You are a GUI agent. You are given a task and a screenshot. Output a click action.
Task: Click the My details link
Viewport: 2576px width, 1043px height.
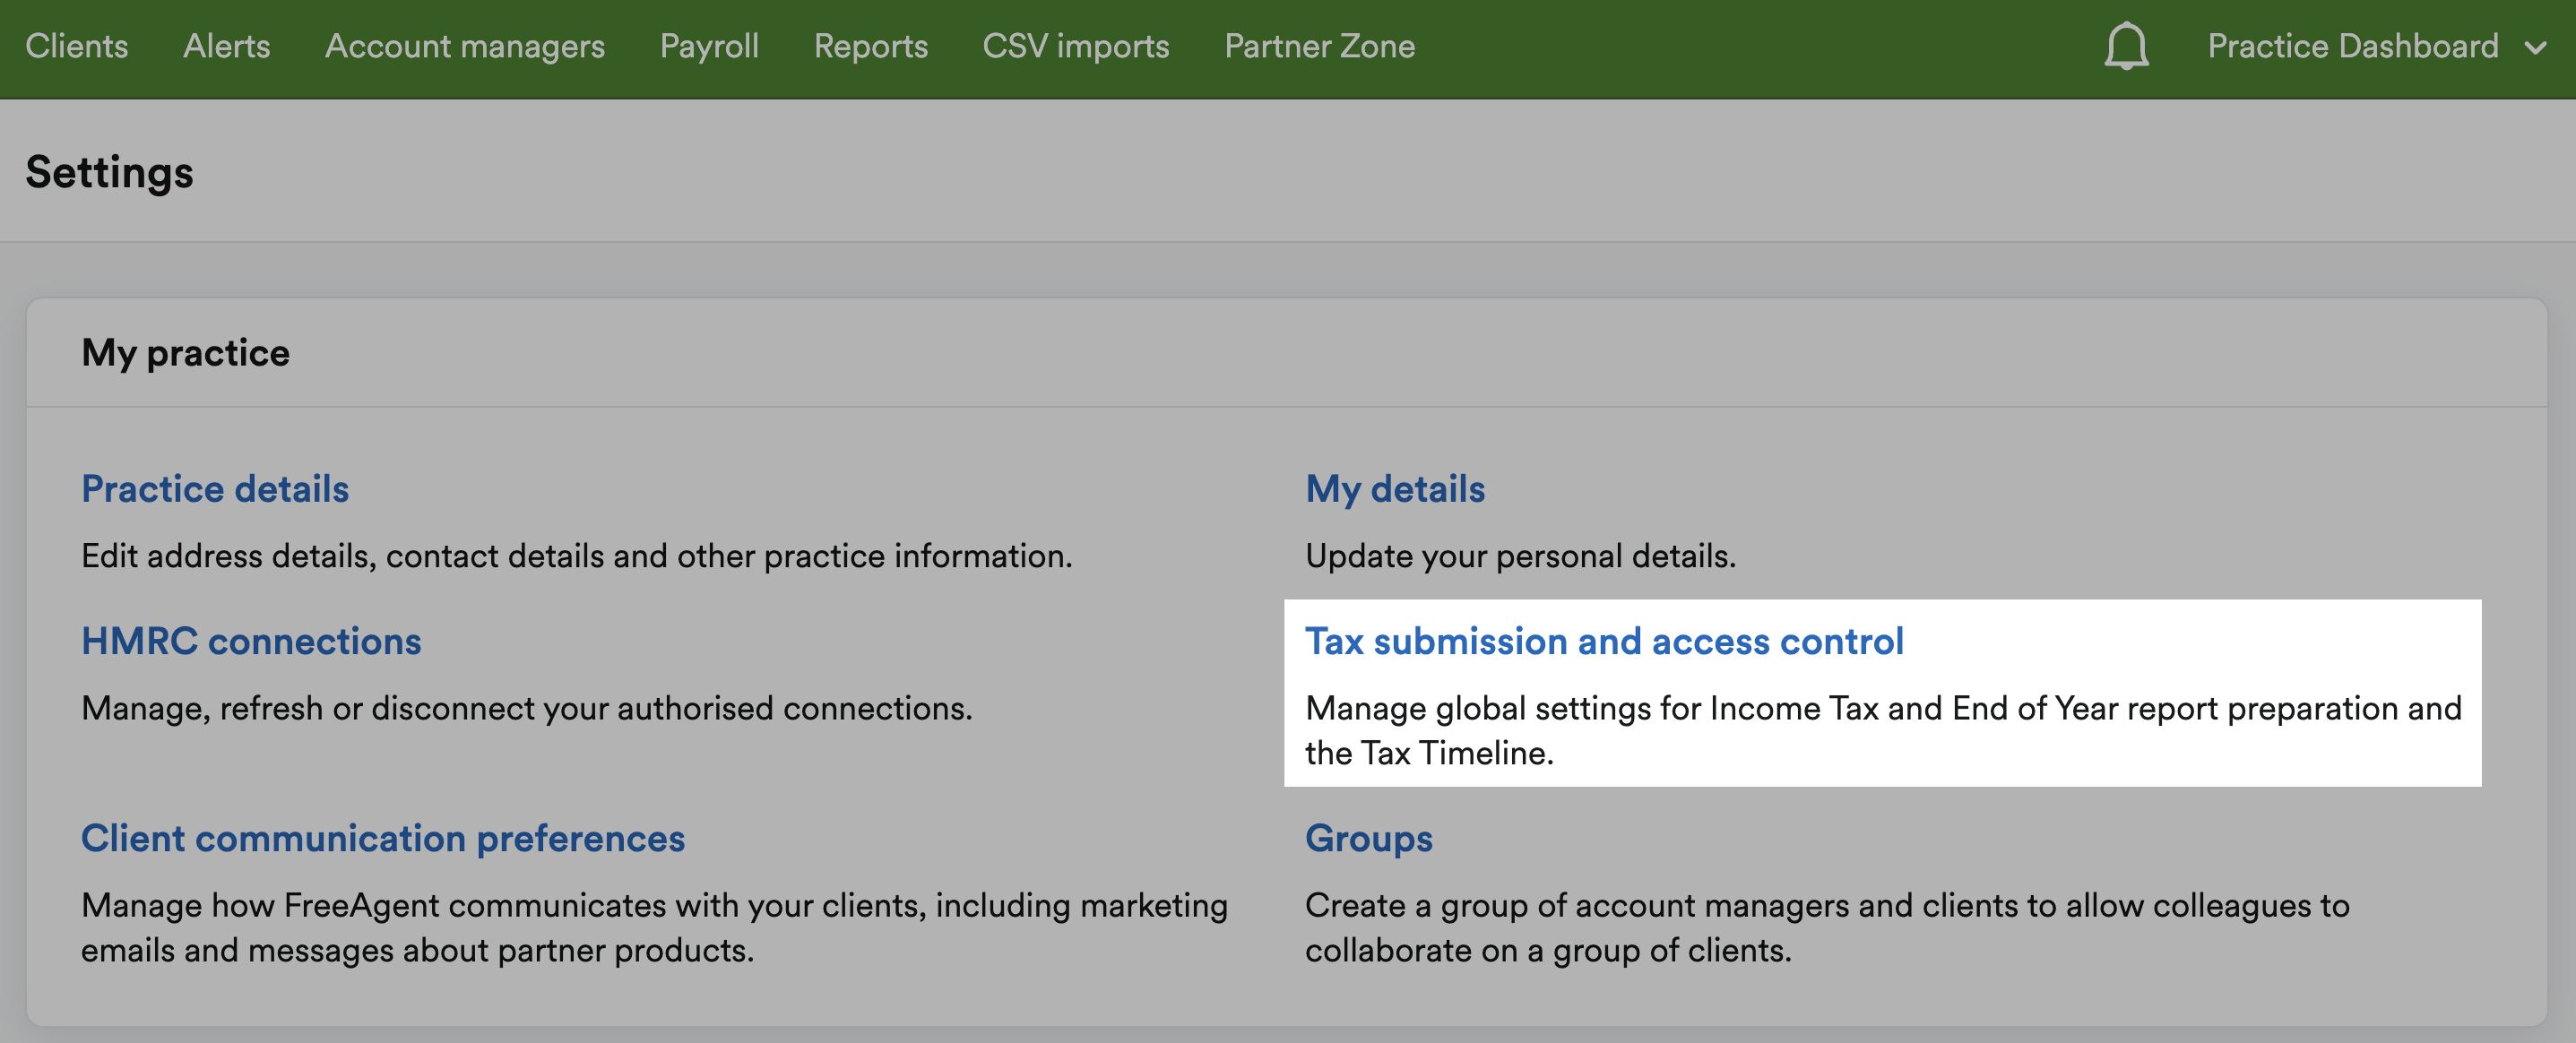click(x=1395, y=489)
